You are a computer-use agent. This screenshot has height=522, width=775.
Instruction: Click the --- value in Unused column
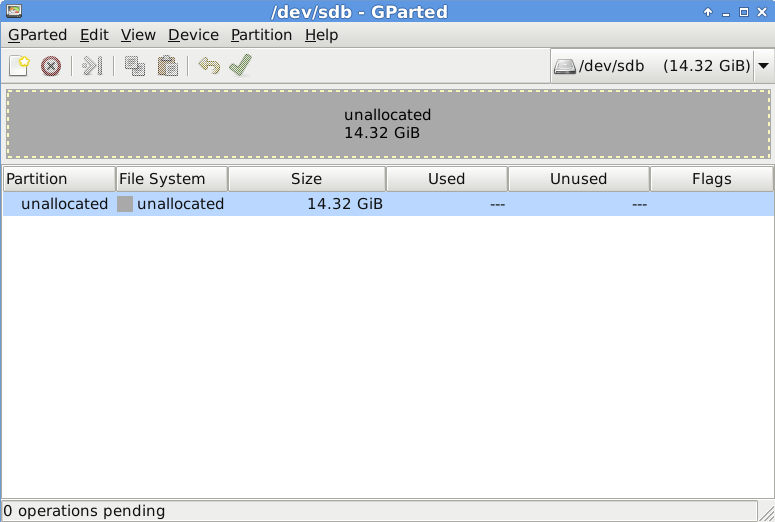[640, 205]
